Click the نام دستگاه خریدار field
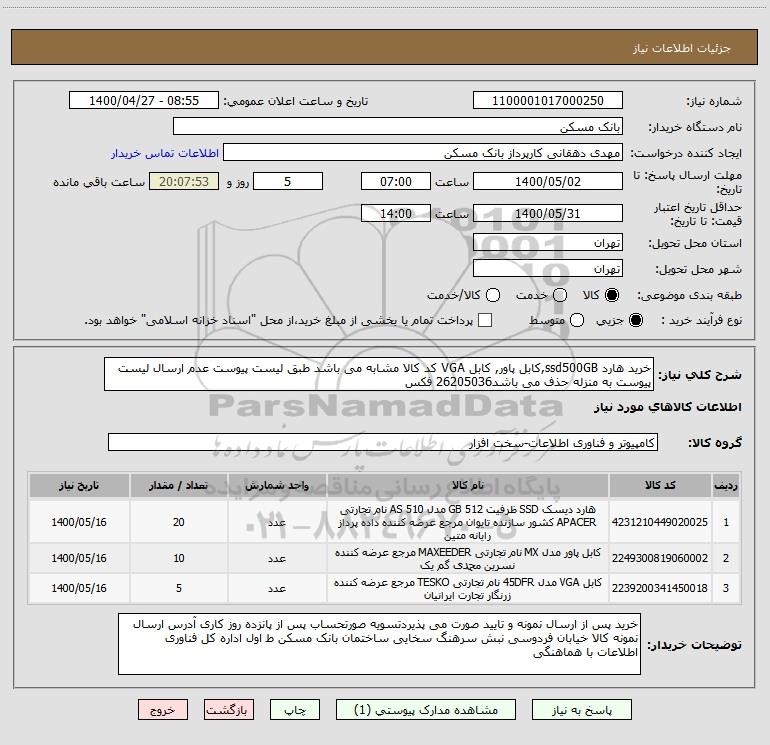The image size is (770, 745). coord(398,127)
